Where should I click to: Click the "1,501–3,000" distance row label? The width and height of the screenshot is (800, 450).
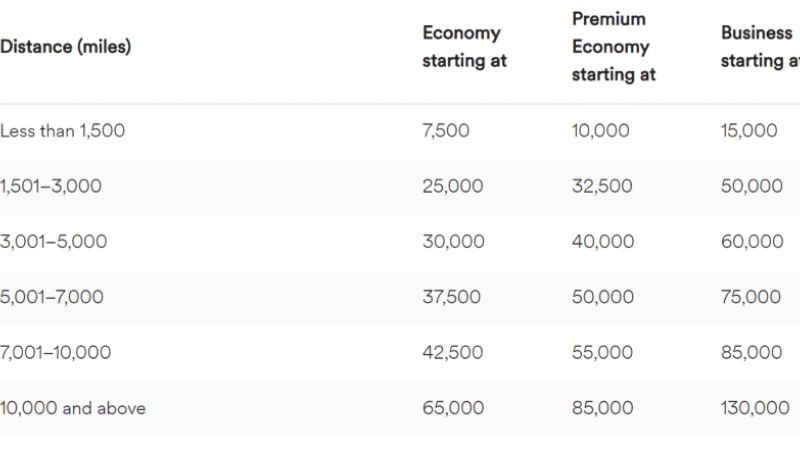point(51,186)
